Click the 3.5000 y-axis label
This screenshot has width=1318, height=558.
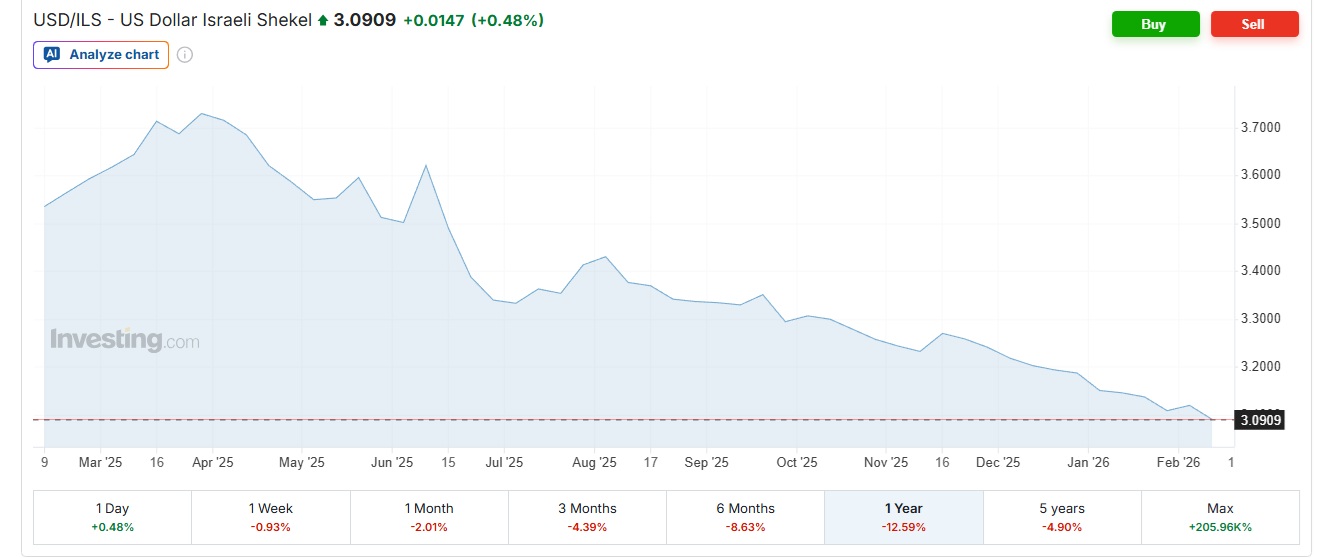(1261, 223)
